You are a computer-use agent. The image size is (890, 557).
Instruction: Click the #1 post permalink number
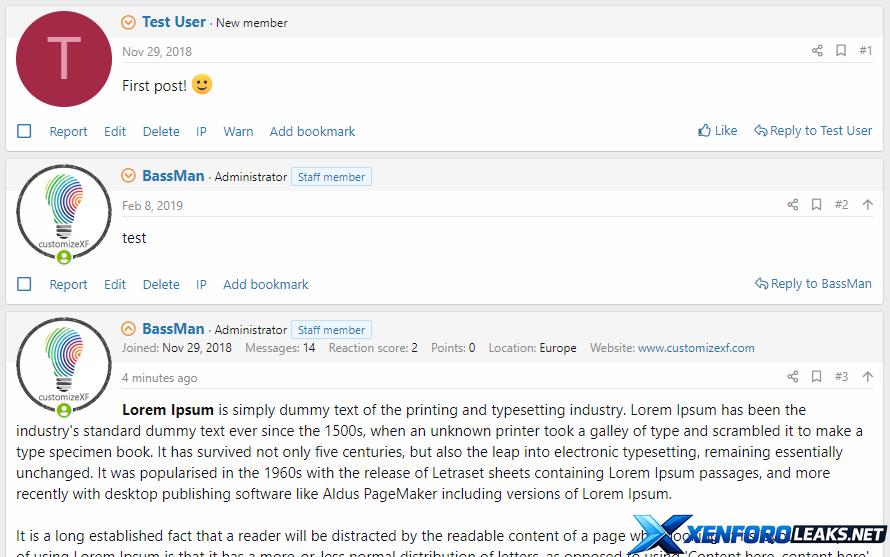click(x=866, y=51)
